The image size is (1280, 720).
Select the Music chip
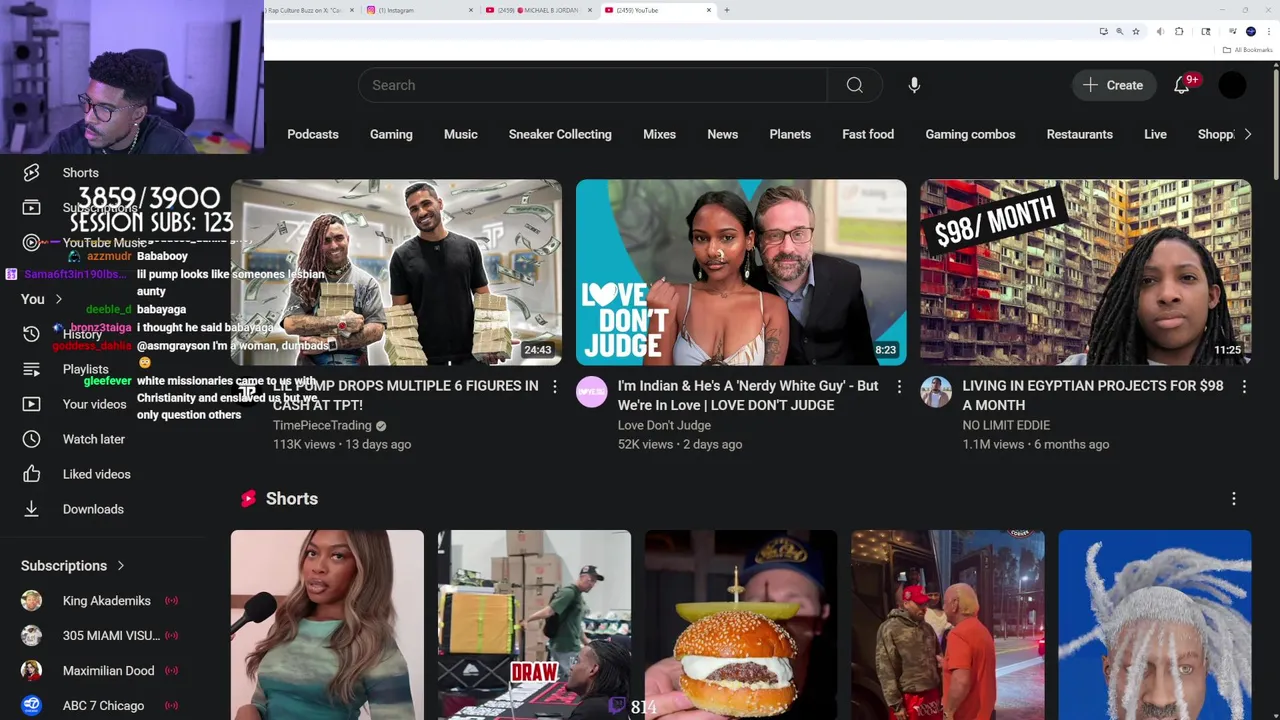click(x=461, y=134)
